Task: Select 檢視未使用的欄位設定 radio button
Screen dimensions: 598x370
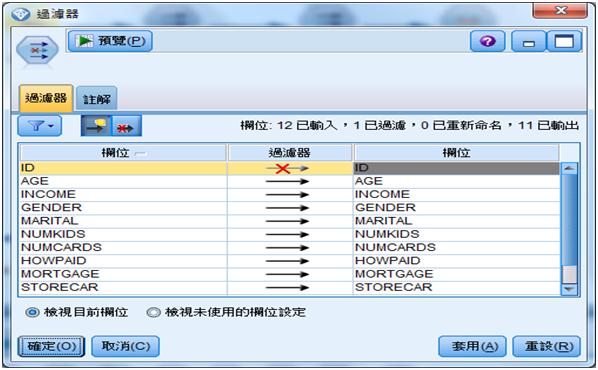Action: [154, 313]
